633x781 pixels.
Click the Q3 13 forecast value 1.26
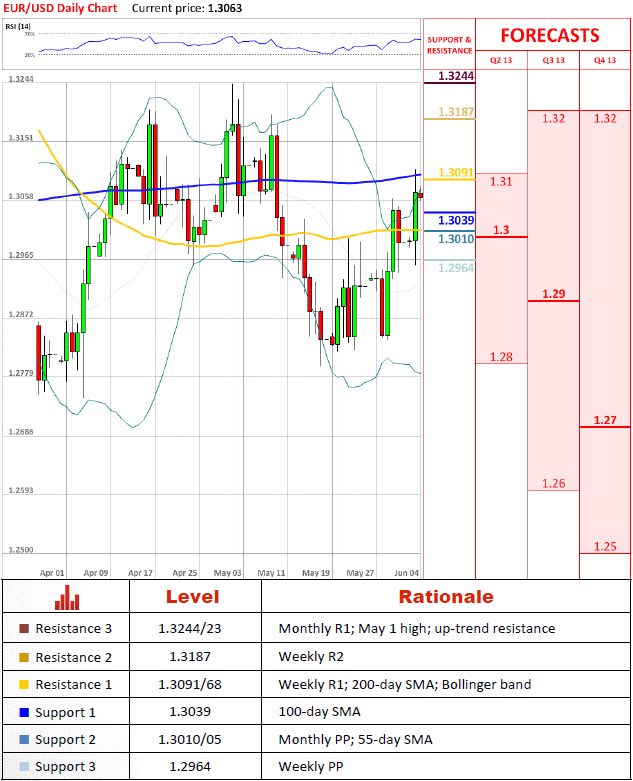553,483
